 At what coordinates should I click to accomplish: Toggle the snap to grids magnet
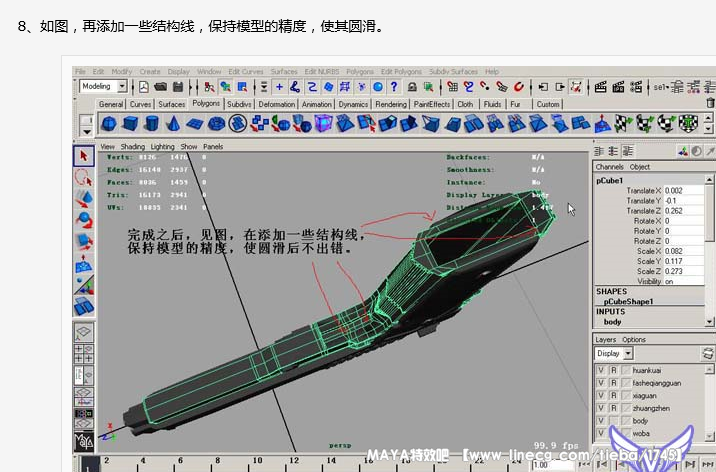[x=453, y=87]
